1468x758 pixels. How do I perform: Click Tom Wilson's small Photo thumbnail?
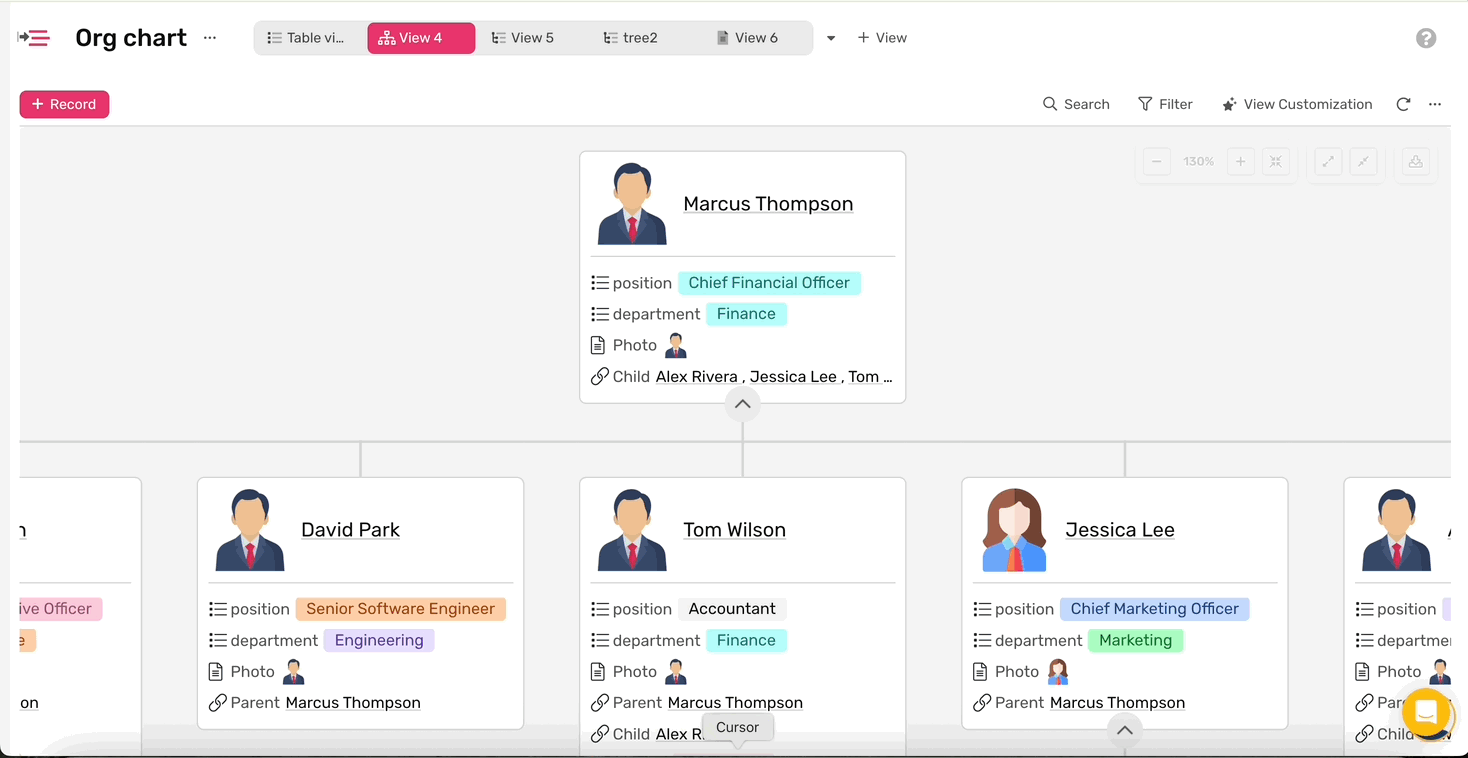676,671
